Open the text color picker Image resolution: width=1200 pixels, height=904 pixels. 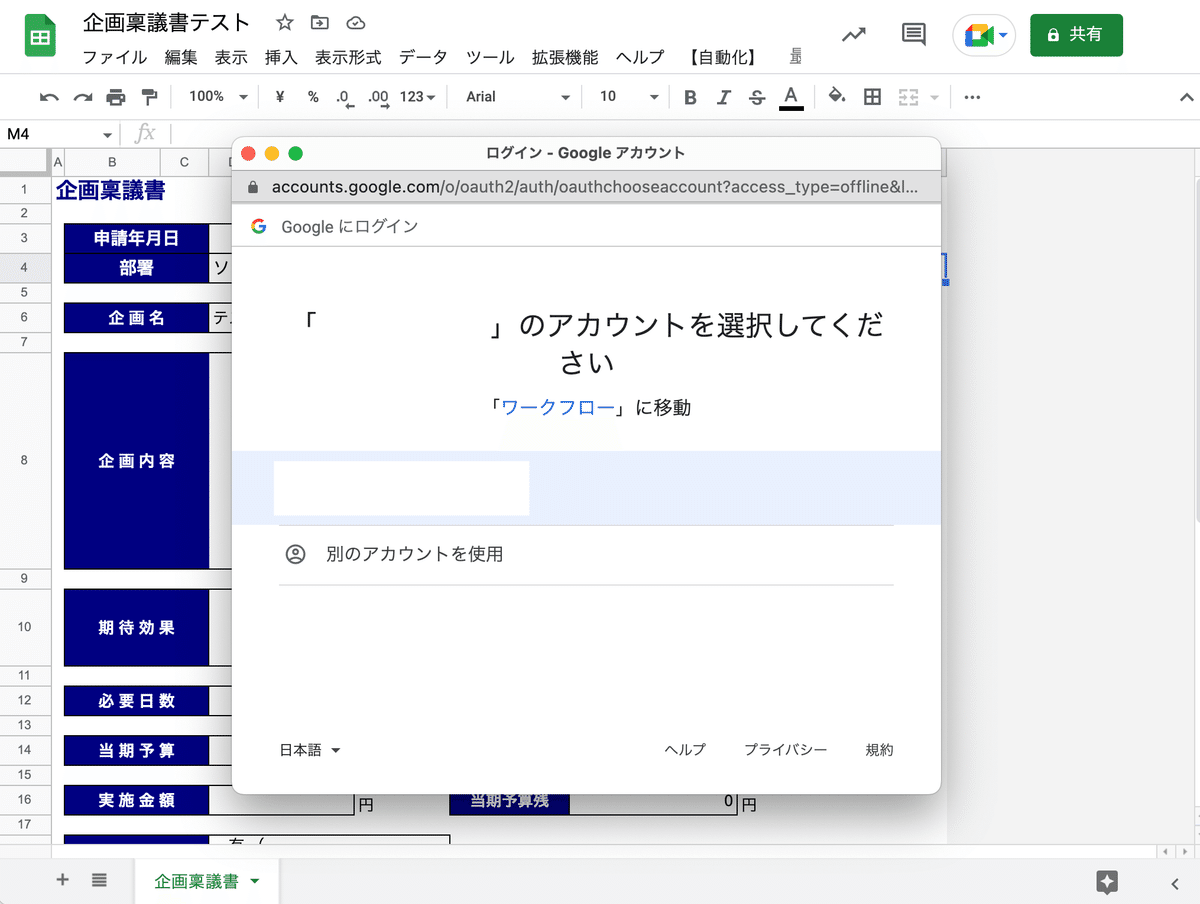(791, 97)
